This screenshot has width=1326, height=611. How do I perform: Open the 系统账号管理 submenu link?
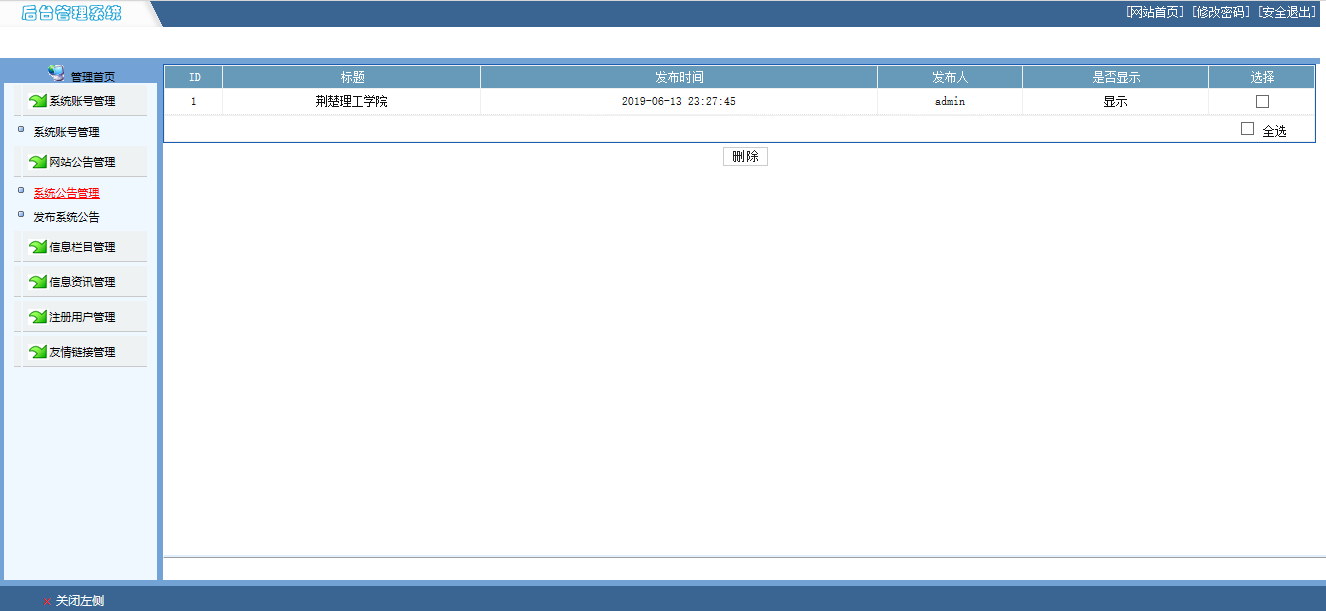point(66,132)
